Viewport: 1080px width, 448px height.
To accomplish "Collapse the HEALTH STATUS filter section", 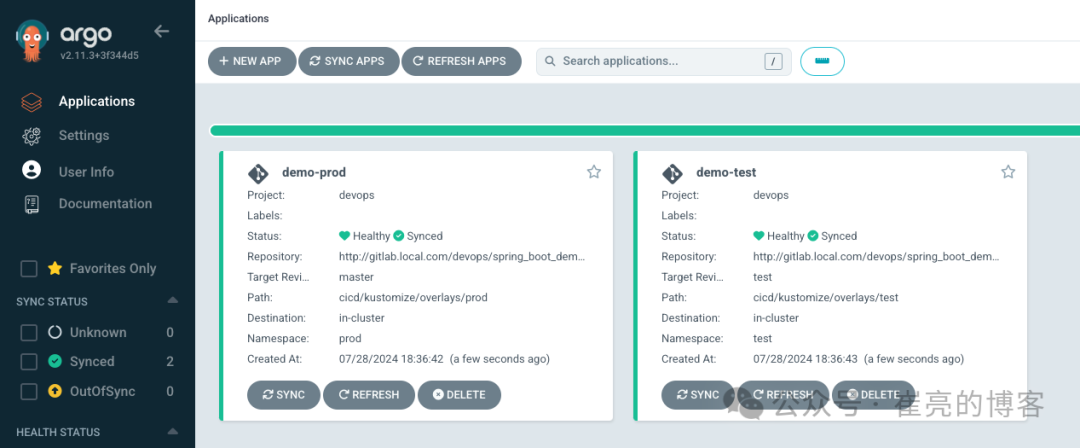I will 173,431.
